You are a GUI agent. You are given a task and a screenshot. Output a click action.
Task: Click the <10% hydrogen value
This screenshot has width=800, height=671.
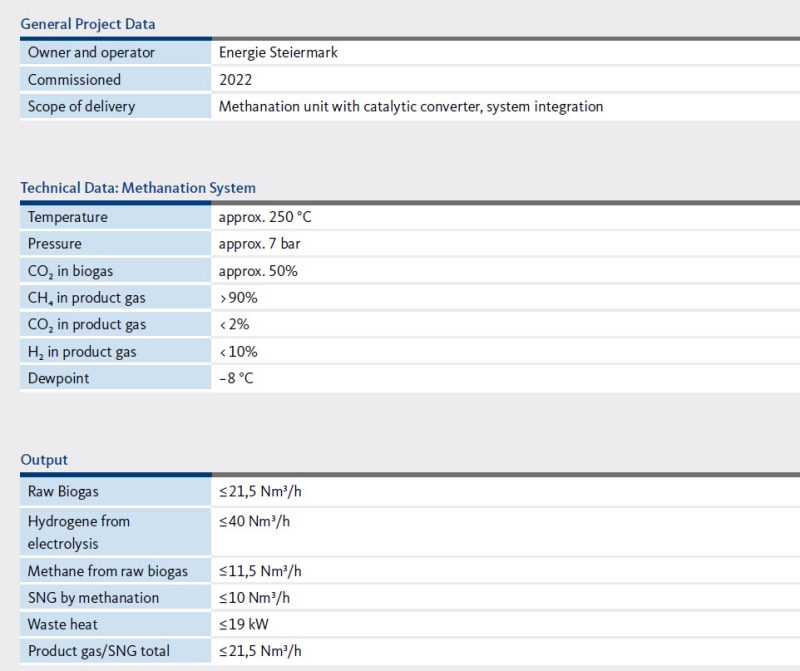pyautogui.click(x=238, y=352)
